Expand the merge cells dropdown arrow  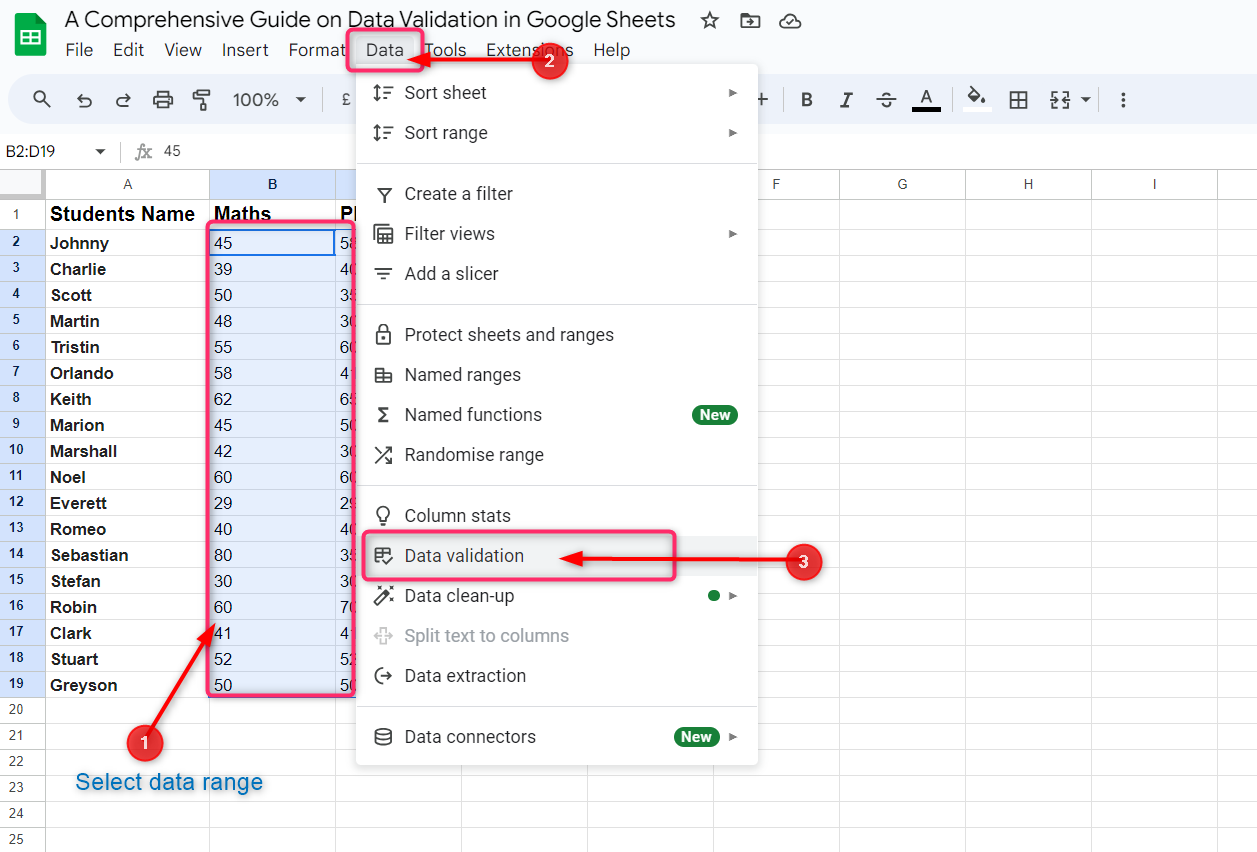point(1086,99)
